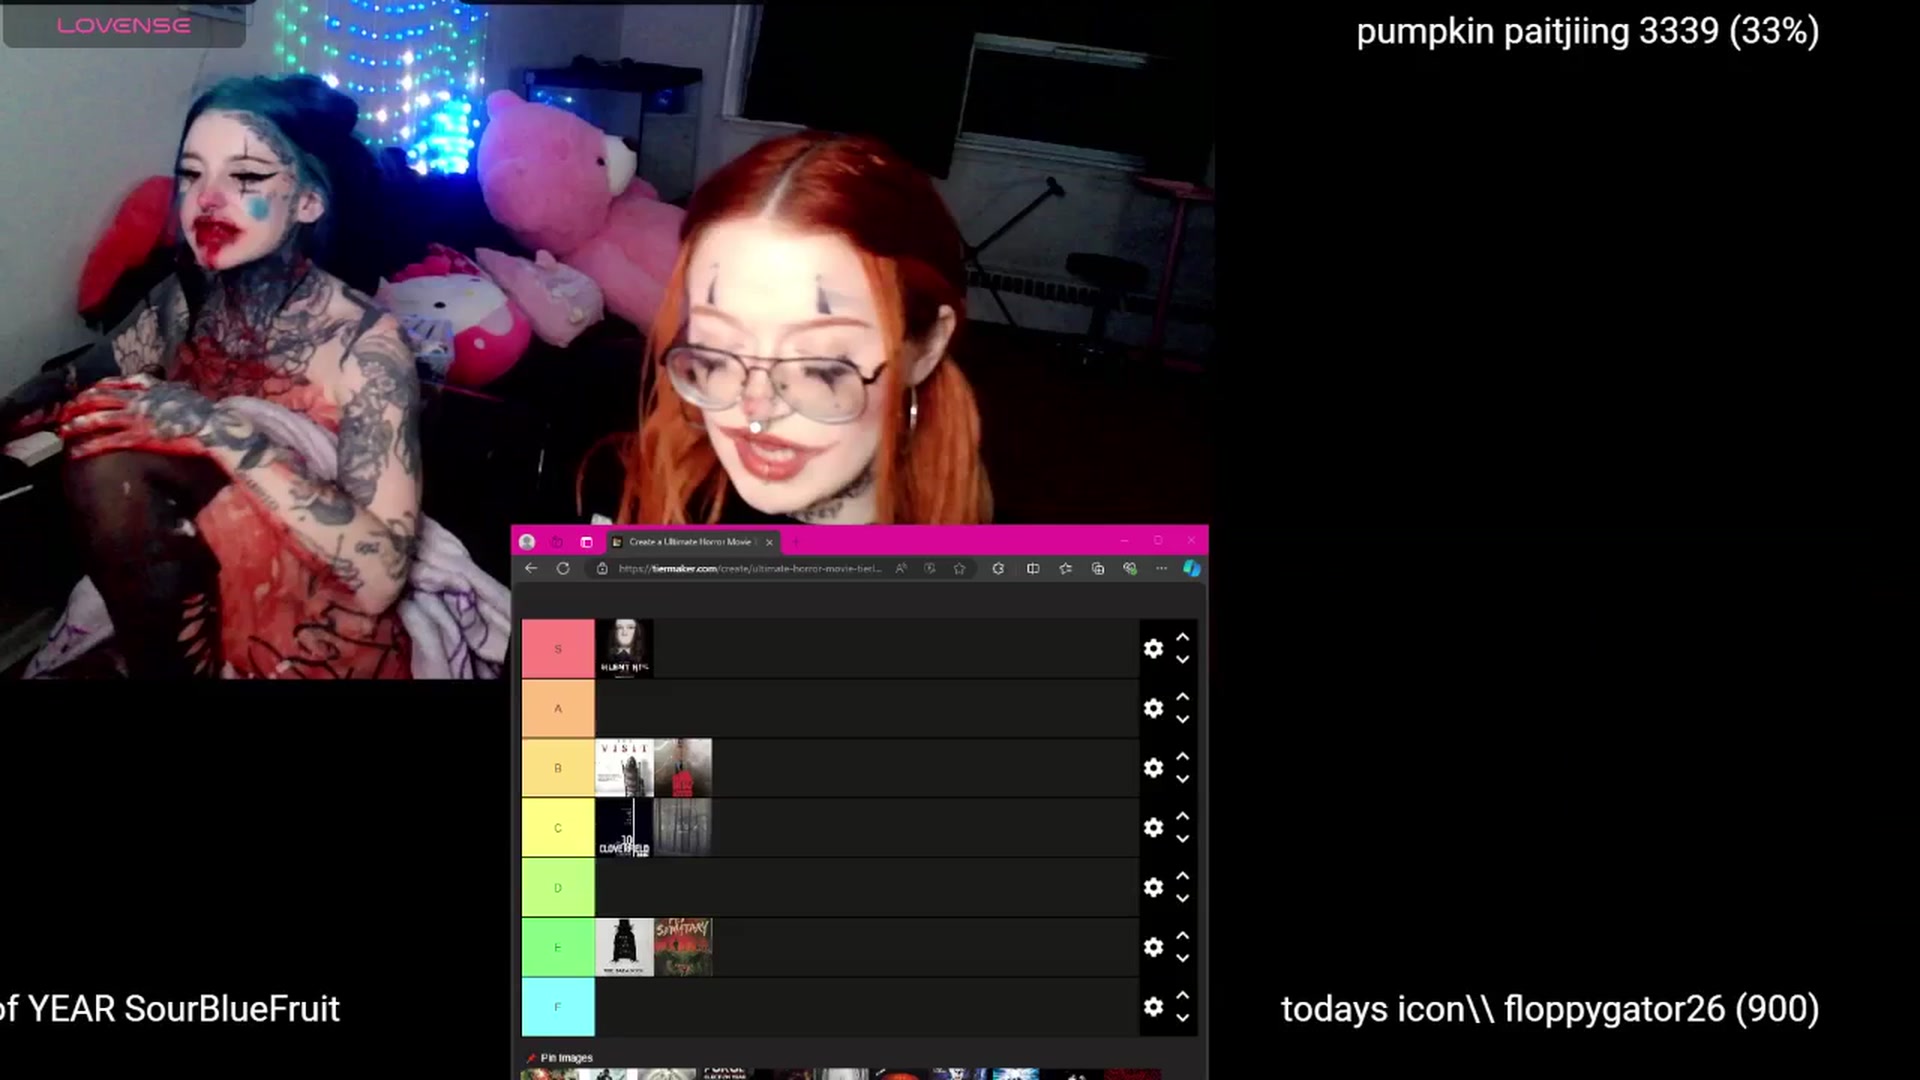Select The Babadook poster in E tier

(624, 947)
